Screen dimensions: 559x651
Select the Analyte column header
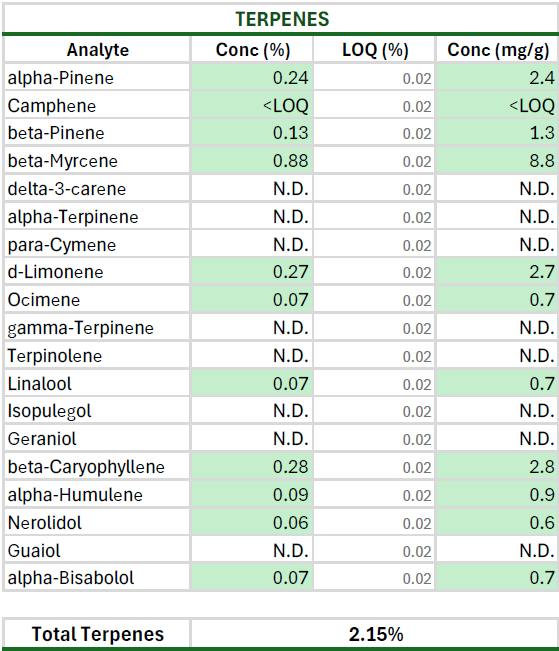tap(97, 50)
